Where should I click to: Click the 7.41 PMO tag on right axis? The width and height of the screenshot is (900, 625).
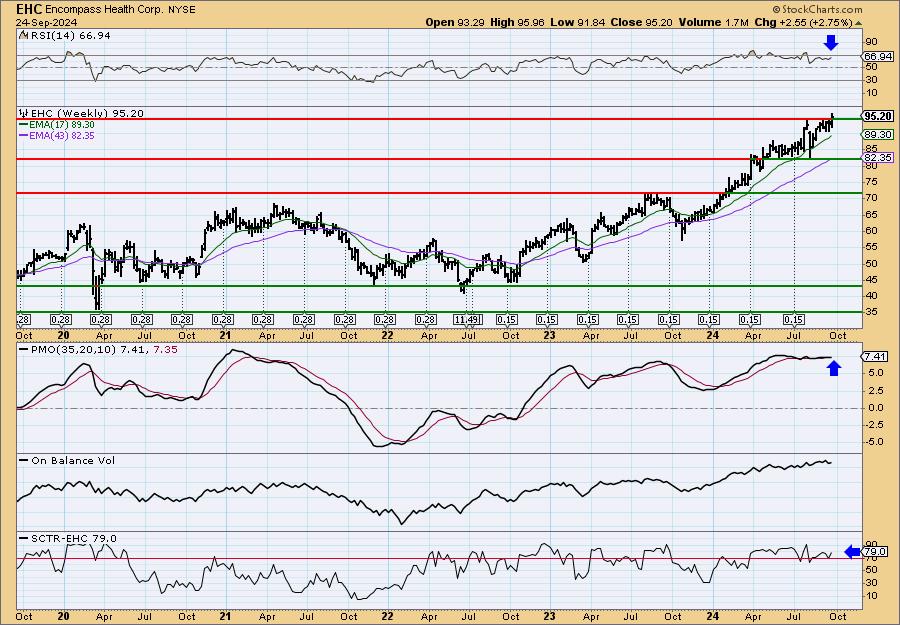[876, 357]
